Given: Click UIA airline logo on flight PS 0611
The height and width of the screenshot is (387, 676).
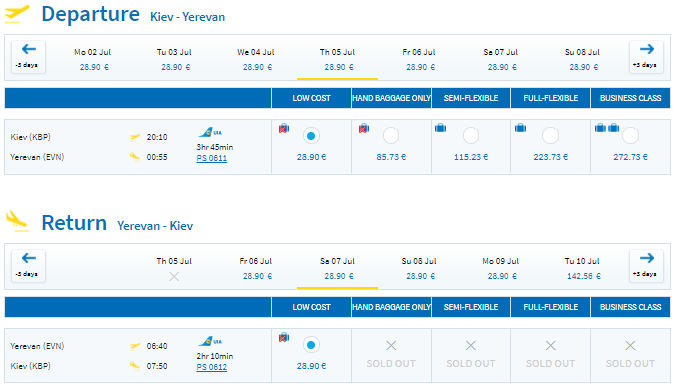Looking at the screenshot, I should click(210, 132).
